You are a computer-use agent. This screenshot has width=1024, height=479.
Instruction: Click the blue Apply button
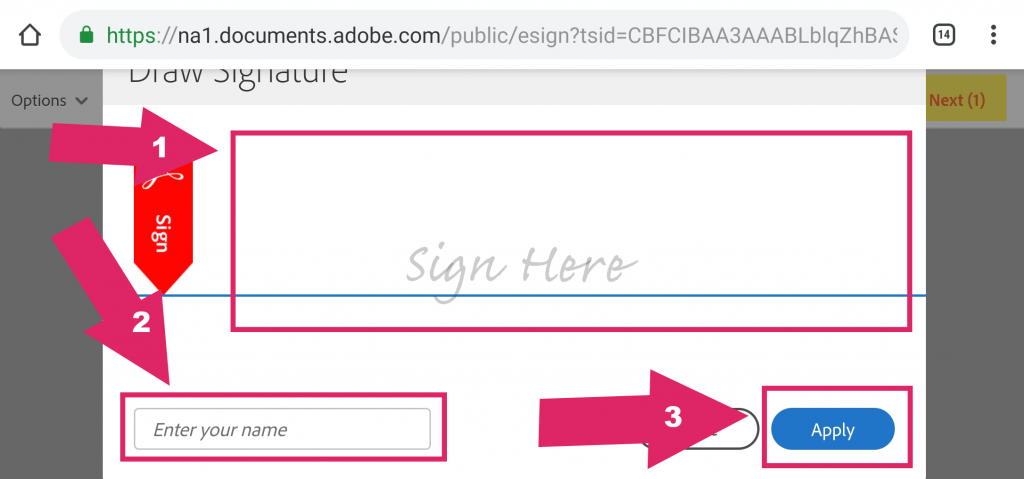(833, 429)
